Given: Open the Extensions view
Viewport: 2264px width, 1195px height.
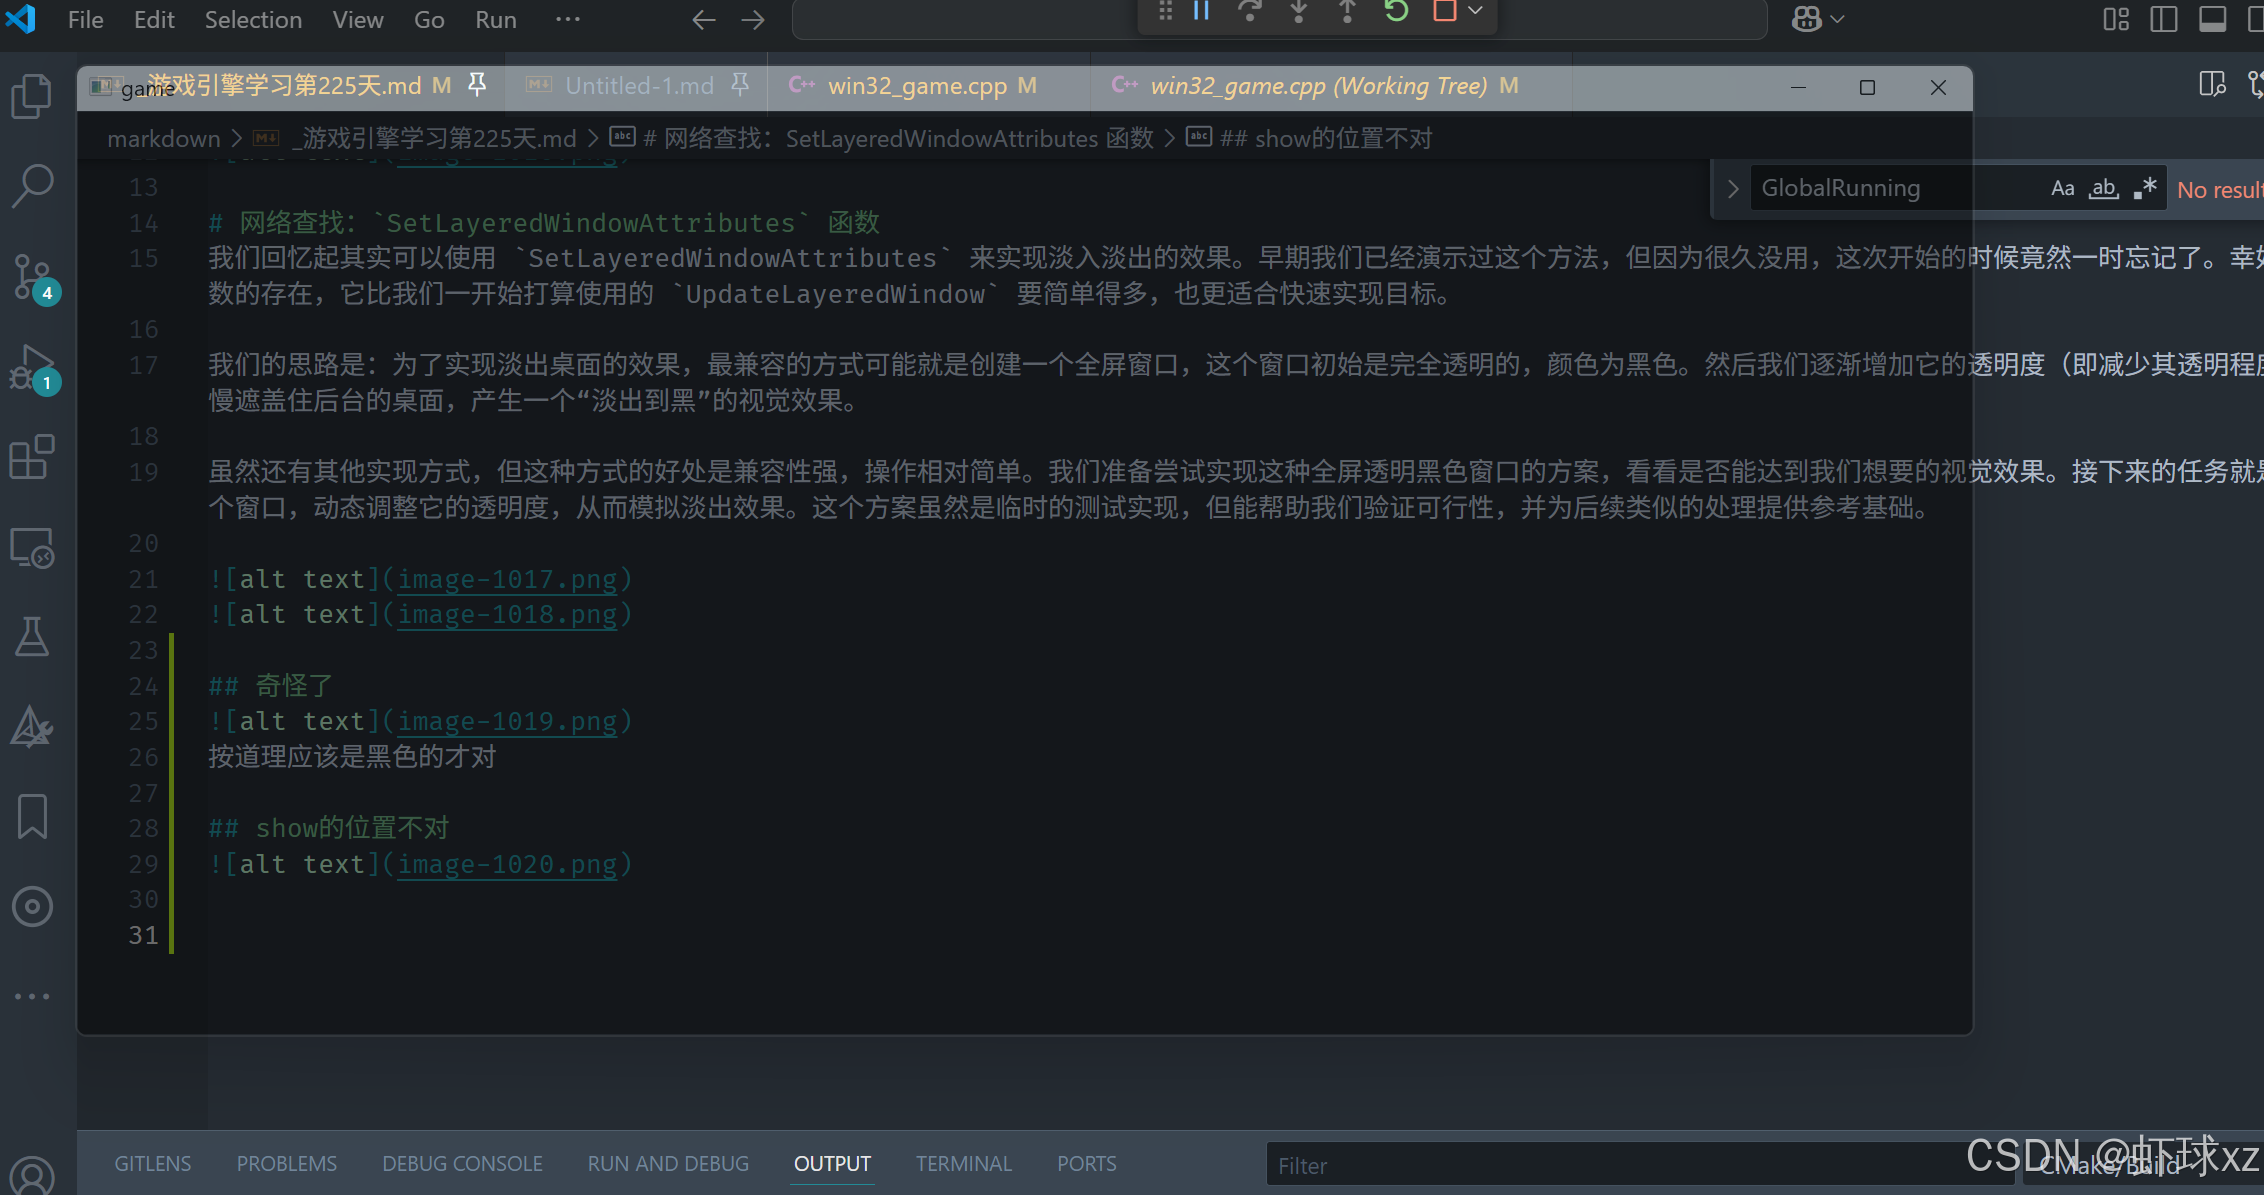Looking at the screenshot, I should (32, 457).
